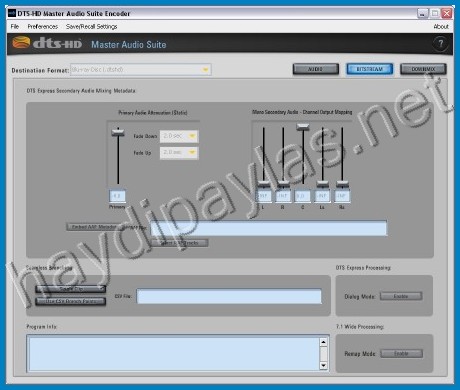Click the R channel slider handle
The image size is (460, 390).
[283, 184]
